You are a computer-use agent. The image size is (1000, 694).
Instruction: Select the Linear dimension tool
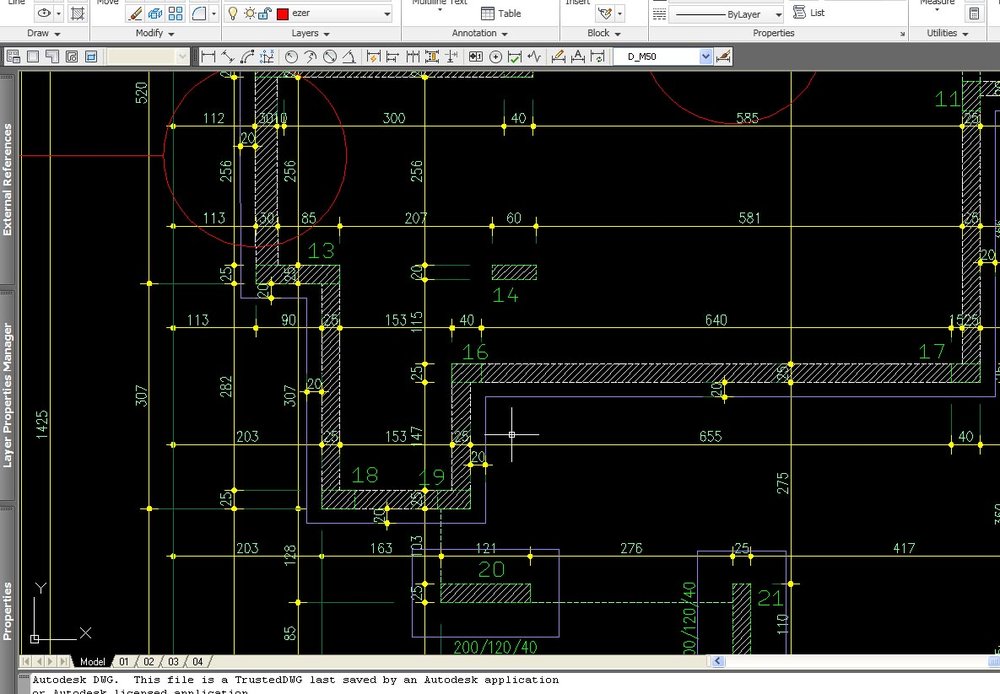click(208, 57)
